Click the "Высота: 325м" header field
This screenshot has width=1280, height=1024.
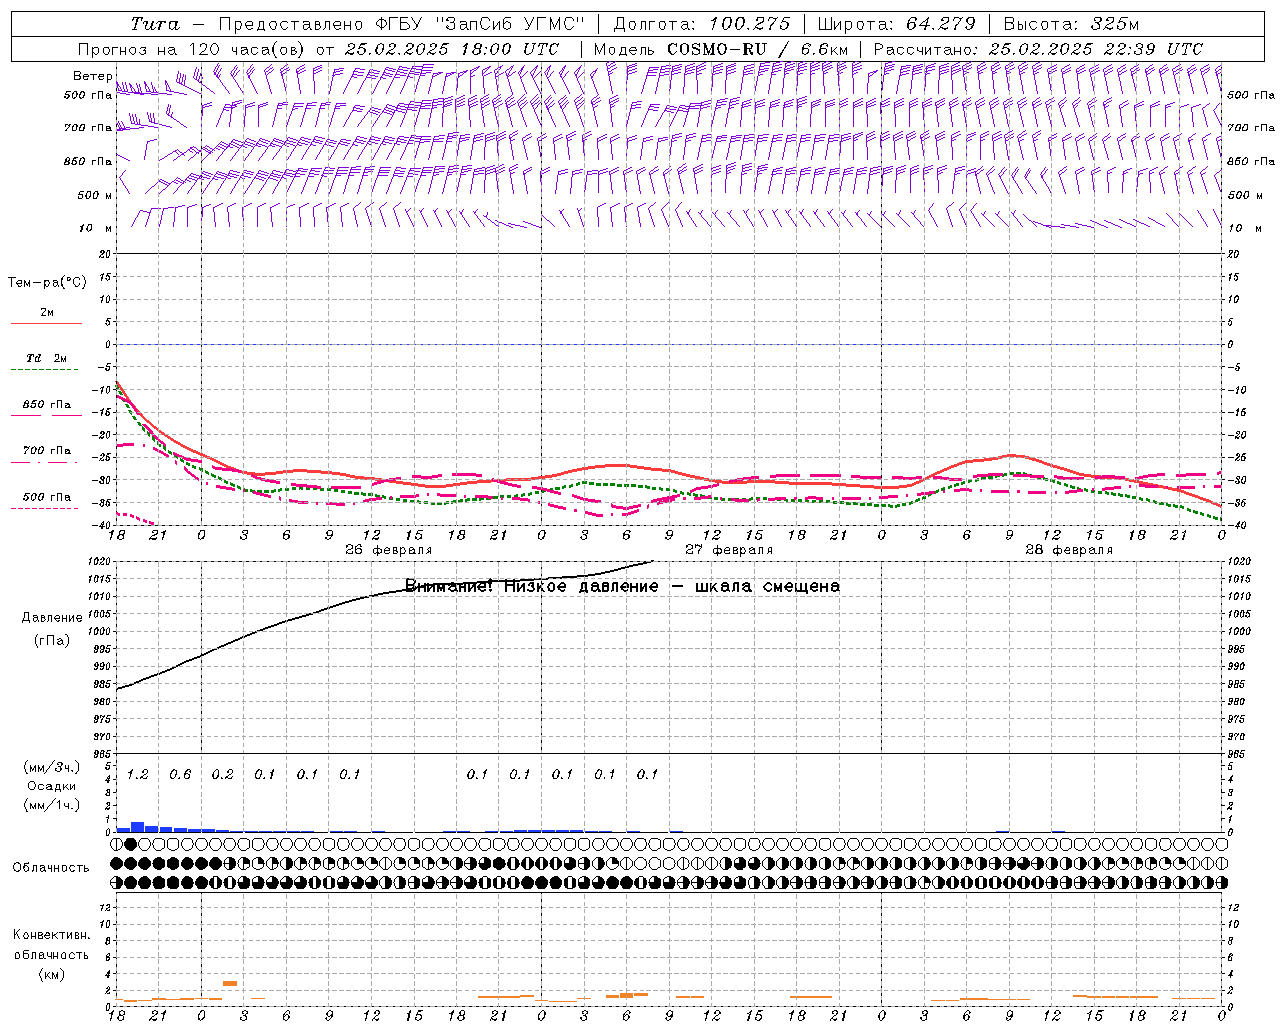[x=1071, y=24]
